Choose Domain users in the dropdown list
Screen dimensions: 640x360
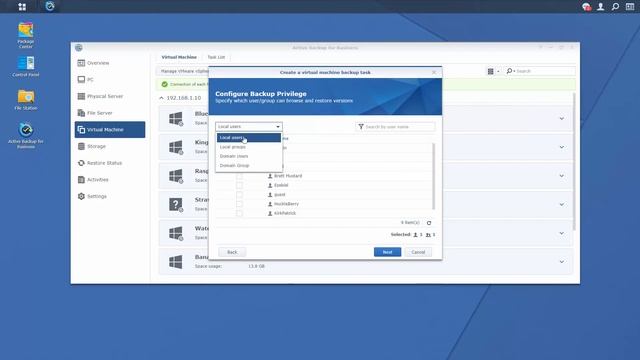pyautogui.click(x=249, y=156)
